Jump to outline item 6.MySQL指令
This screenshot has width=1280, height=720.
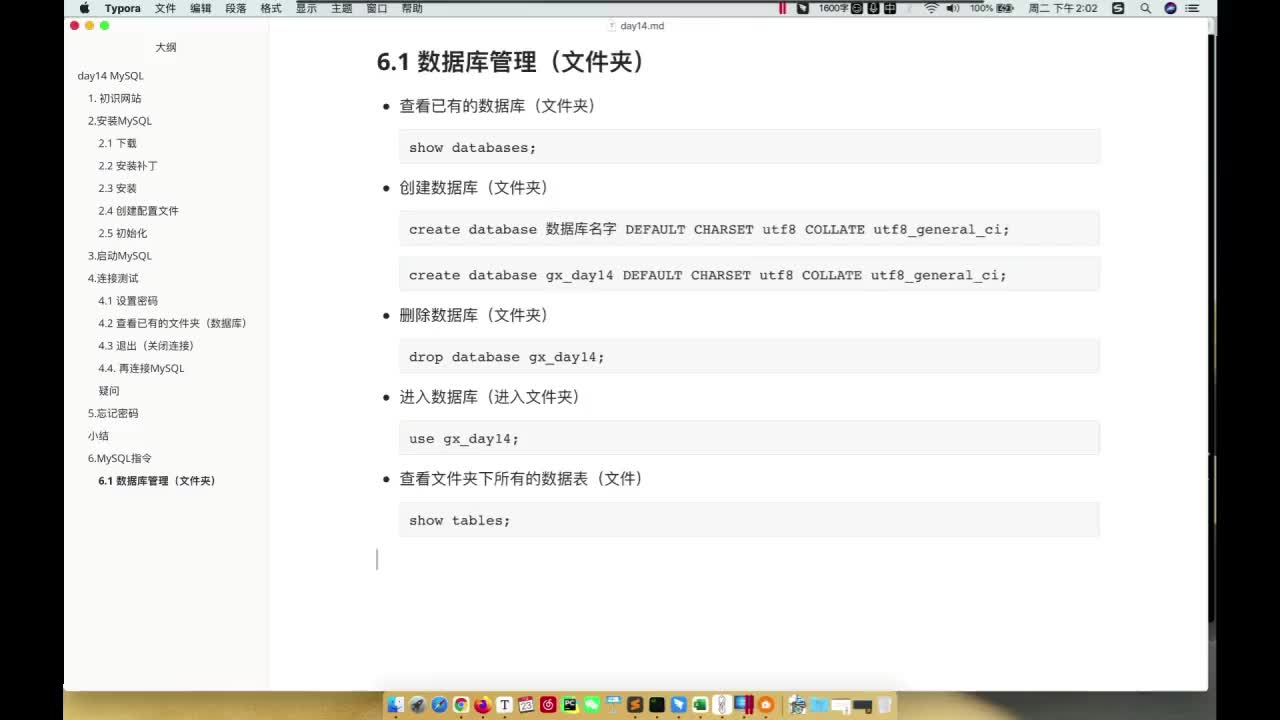[x=120, y=458]
